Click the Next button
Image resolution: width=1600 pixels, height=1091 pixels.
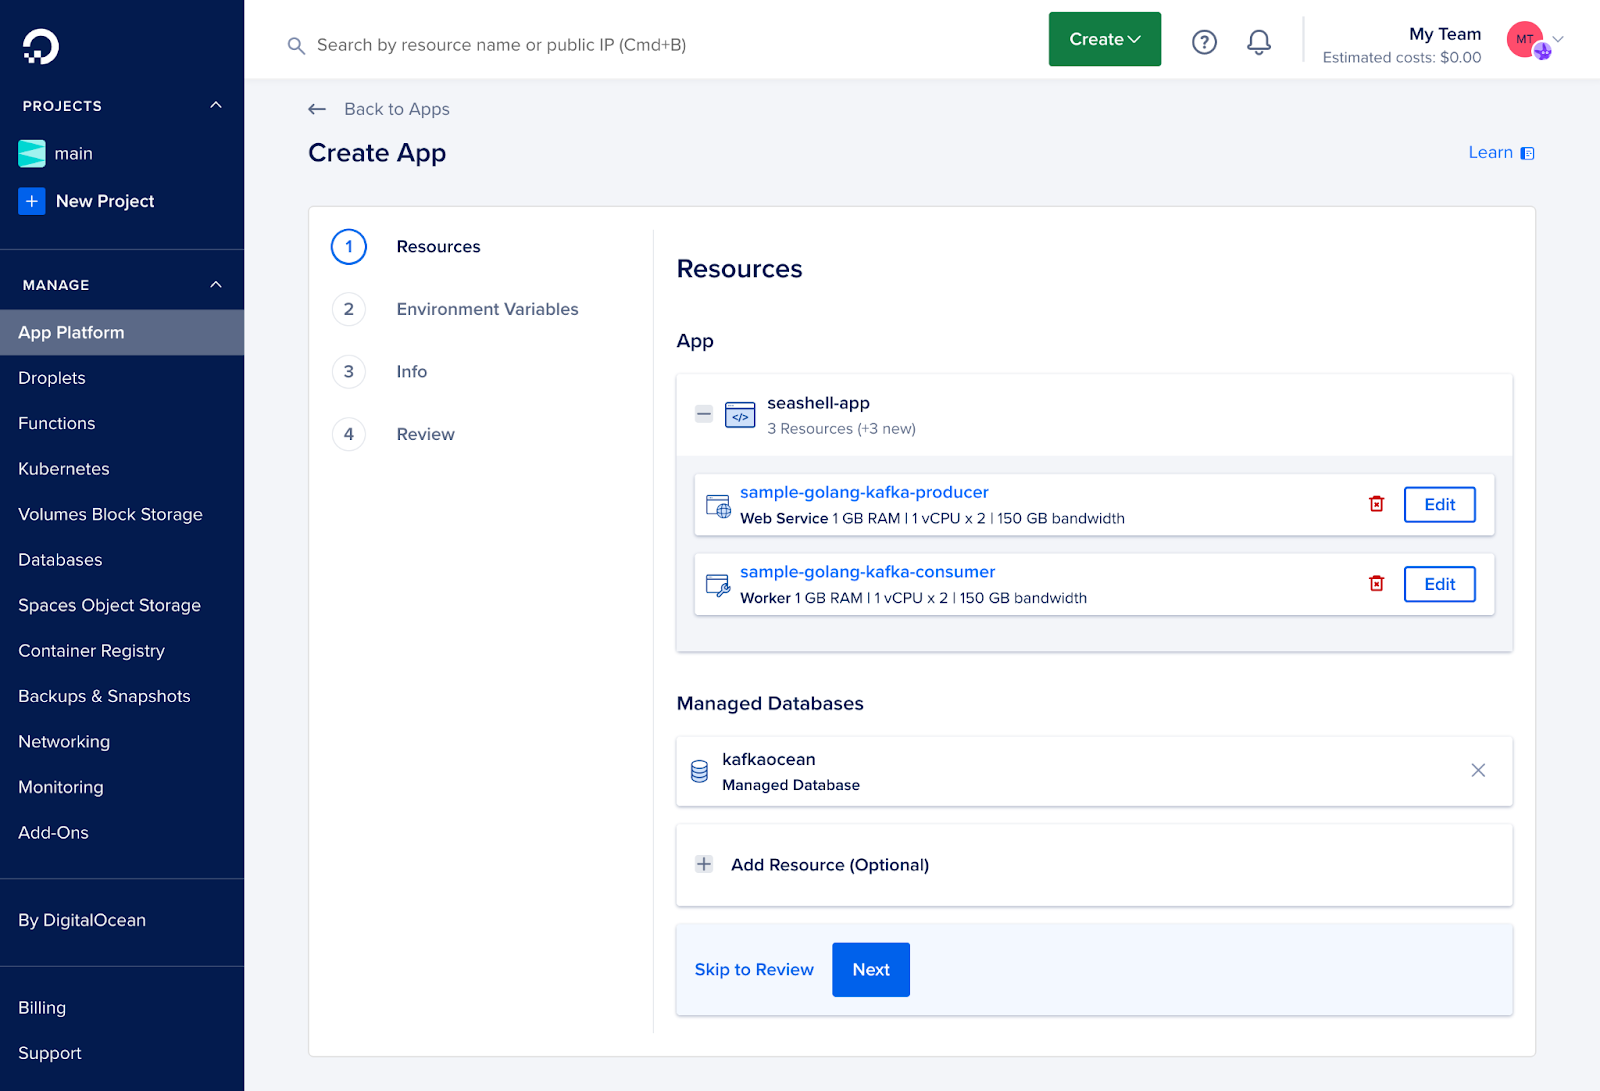(870, 969)
